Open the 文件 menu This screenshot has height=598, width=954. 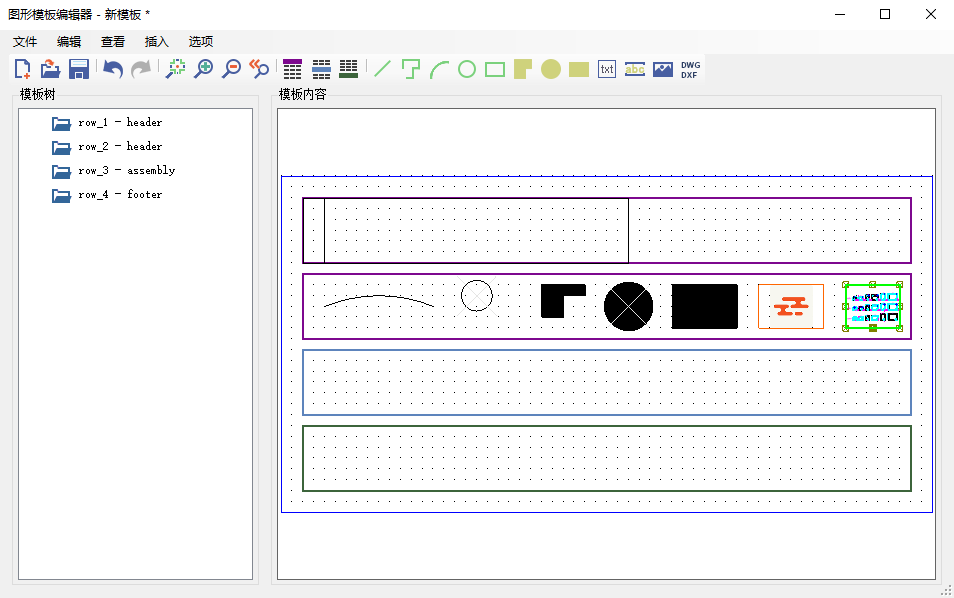click(x=25, y=41)
